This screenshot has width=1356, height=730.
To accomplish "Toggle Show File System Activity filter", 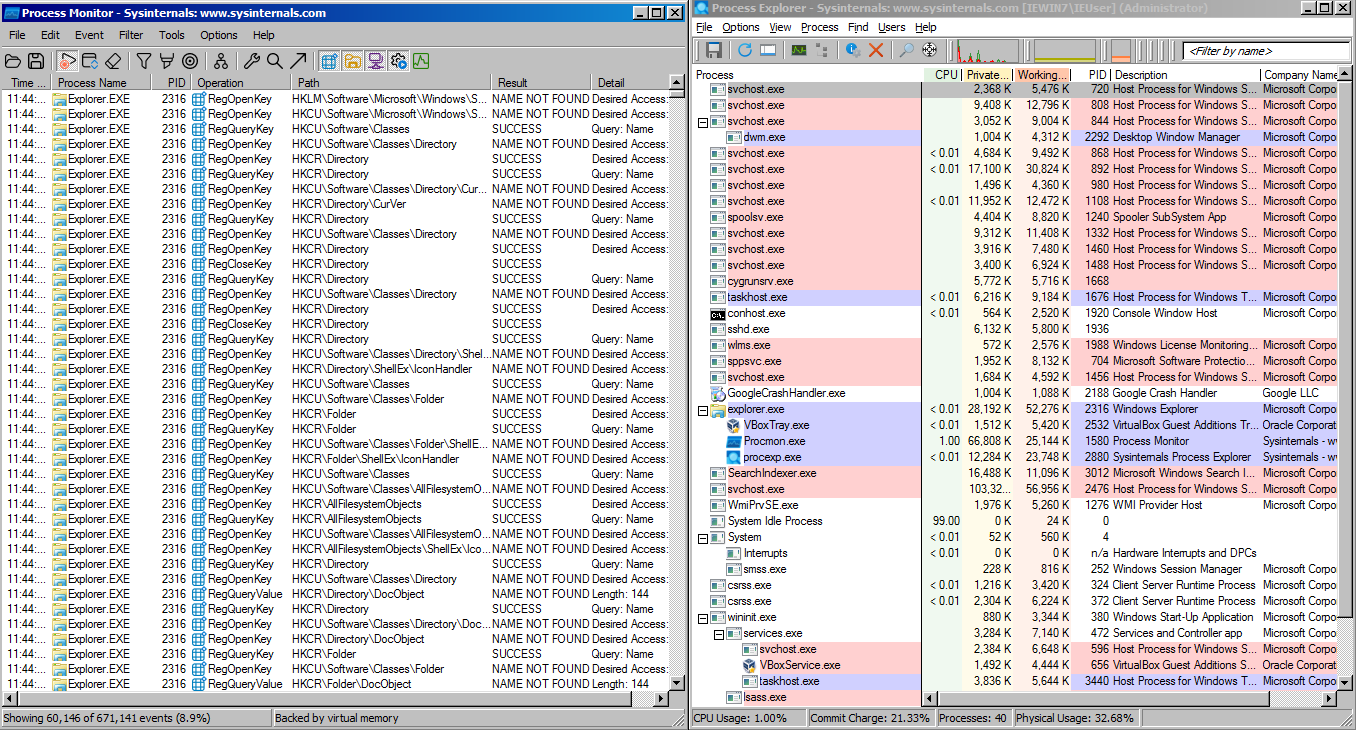I will pos(352,61).
